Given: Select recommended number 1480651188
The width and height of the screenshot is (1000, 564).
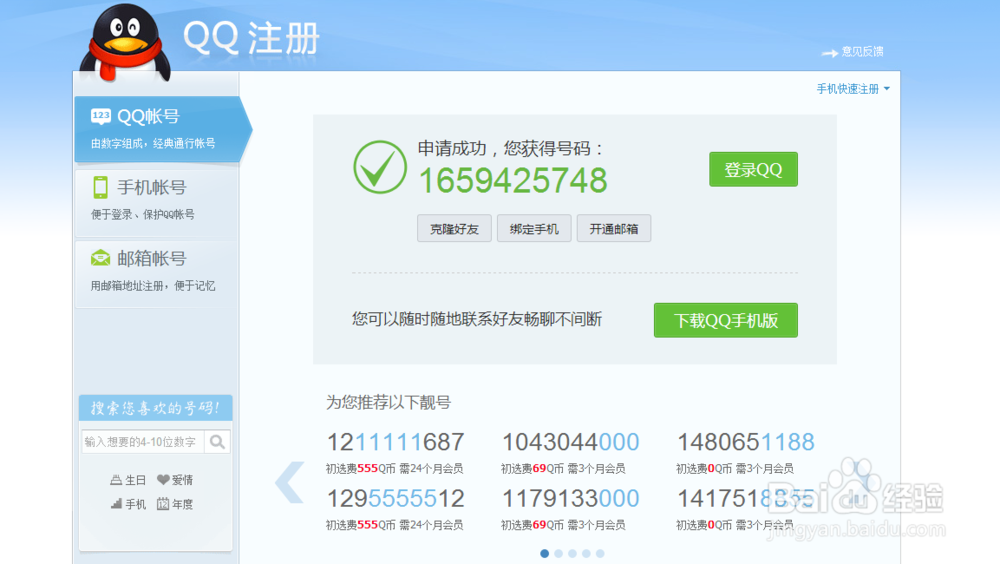Looking at the screenshot, I should tap(746, 442).
